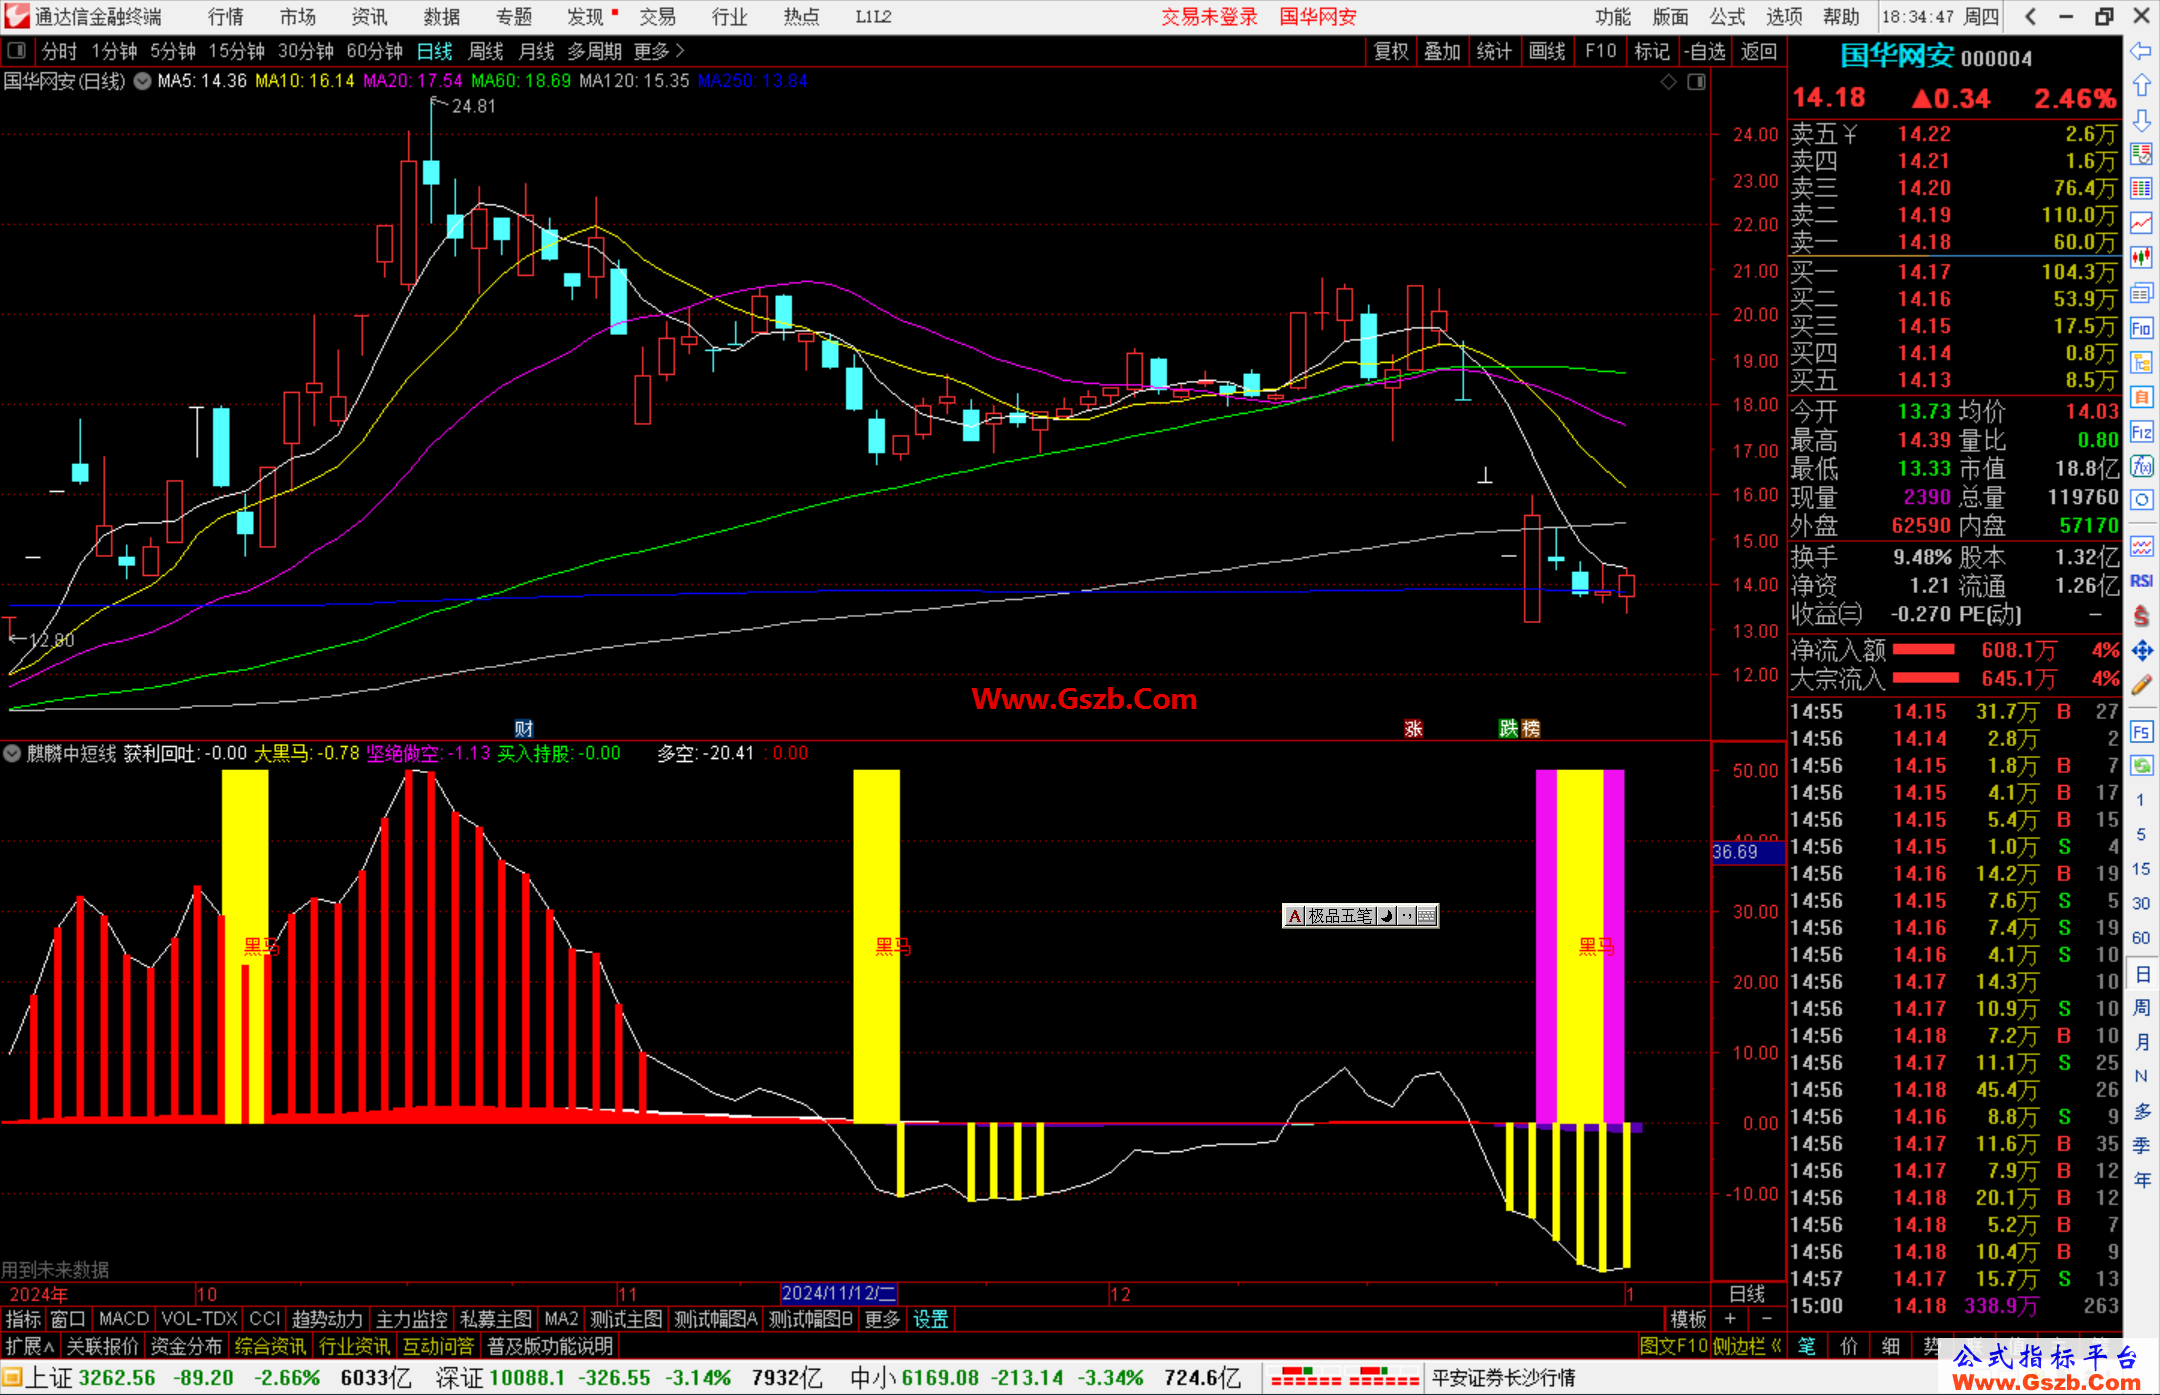Select the VOL-TDX indicator tab
This screenshot has width=2160, height=1395.
199,1319
